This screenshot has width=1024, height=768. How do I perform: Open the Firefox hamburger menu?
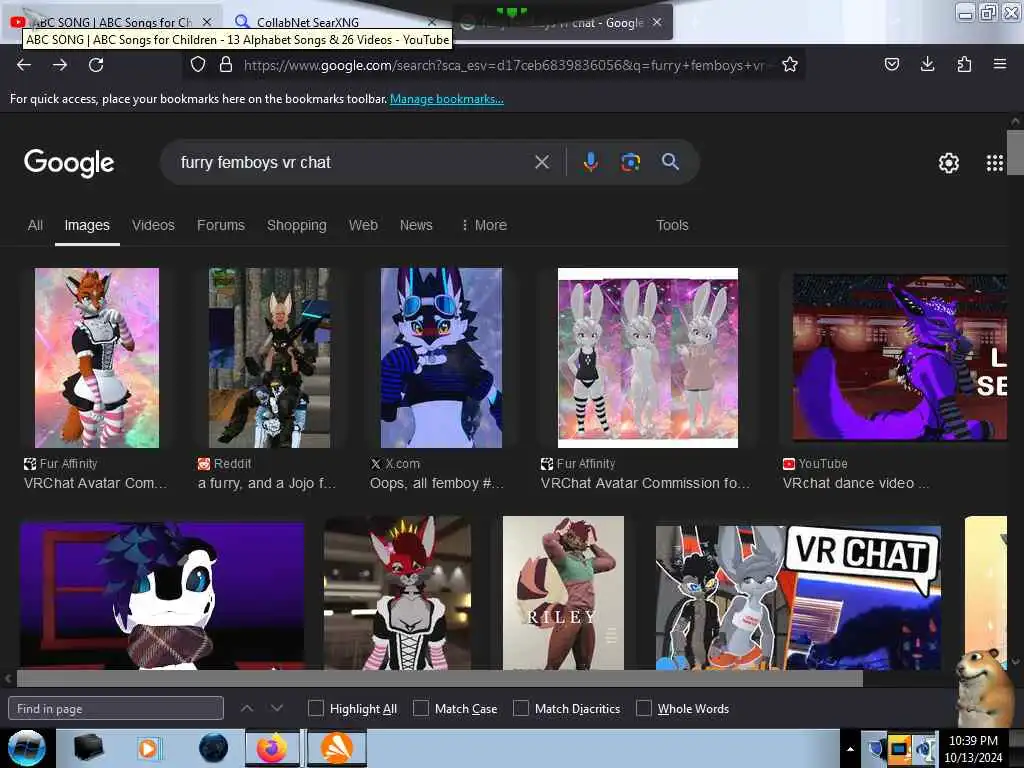tap(1000, 64)
